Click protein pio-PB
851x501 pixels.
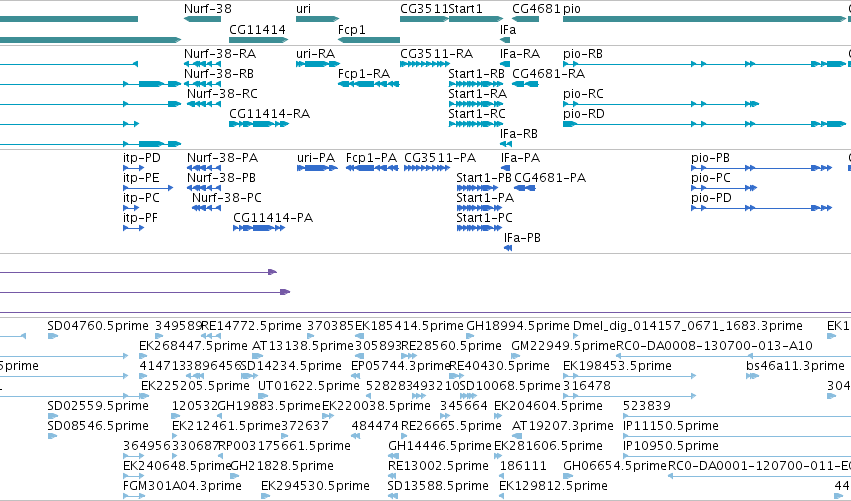click(x=710, y=158)
